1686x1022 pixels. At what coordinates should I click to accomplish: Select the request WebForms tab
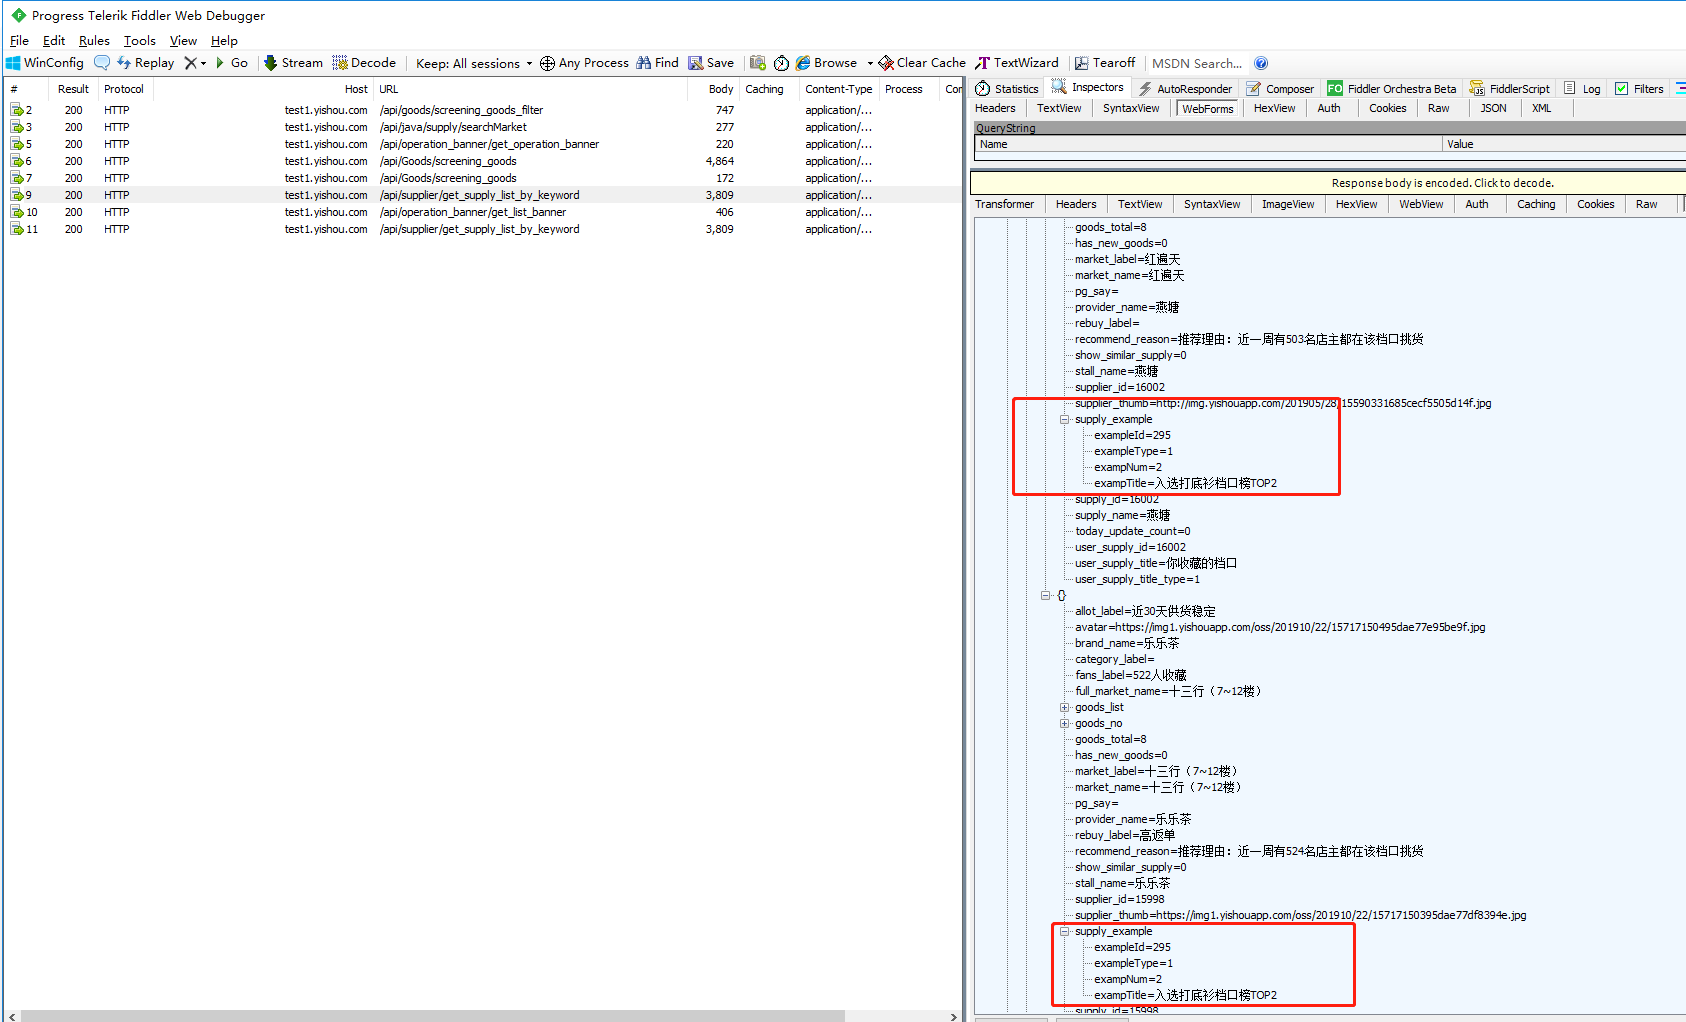[x=1207, y=109]
